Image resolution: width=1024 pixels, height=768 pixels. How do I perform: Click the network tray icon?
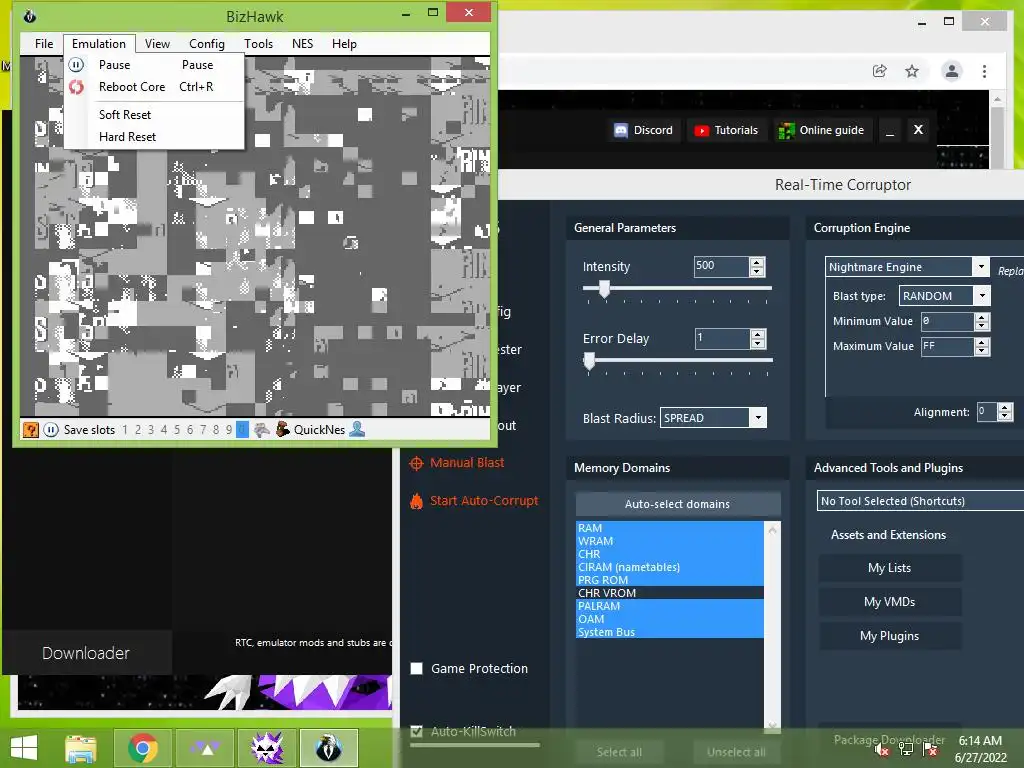click(x=906, y=749)
